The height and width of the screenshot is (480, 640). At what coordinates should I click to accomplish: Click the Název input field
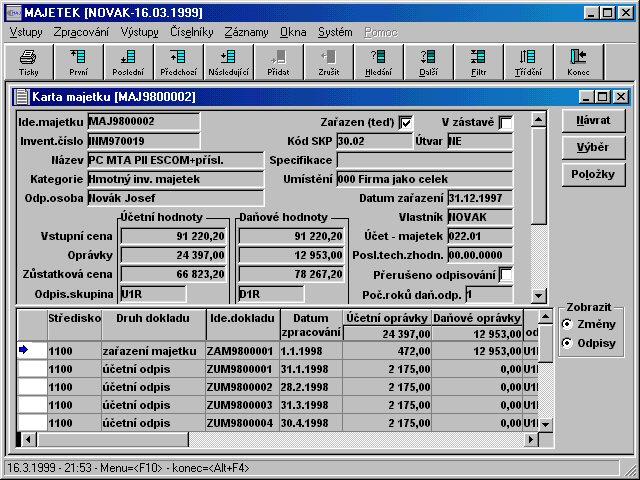[x=175, y=160]
